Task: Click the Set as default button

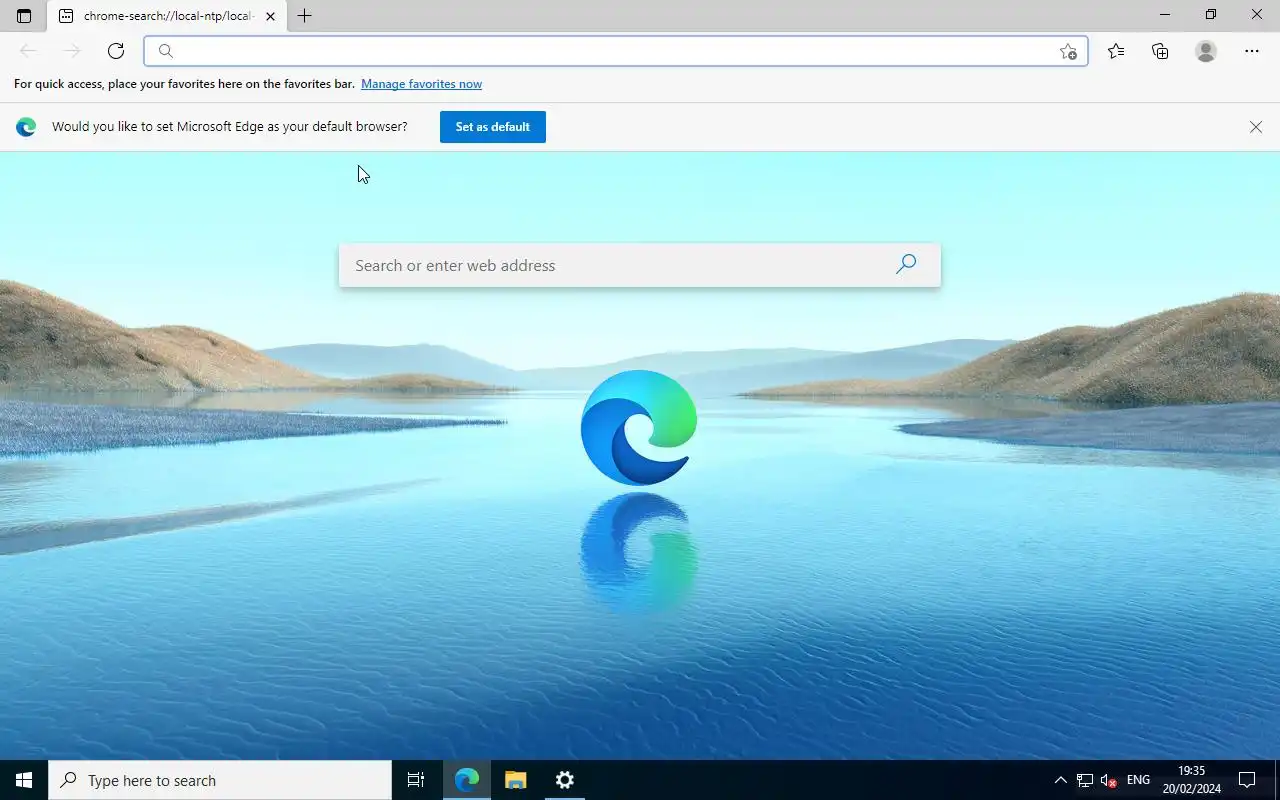Action: pyautogui.click(x=493, y=127)
